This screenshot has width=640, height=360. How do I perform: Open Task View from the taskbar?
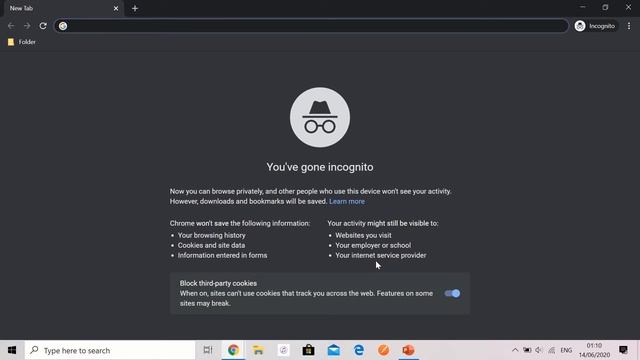(208, 350)
